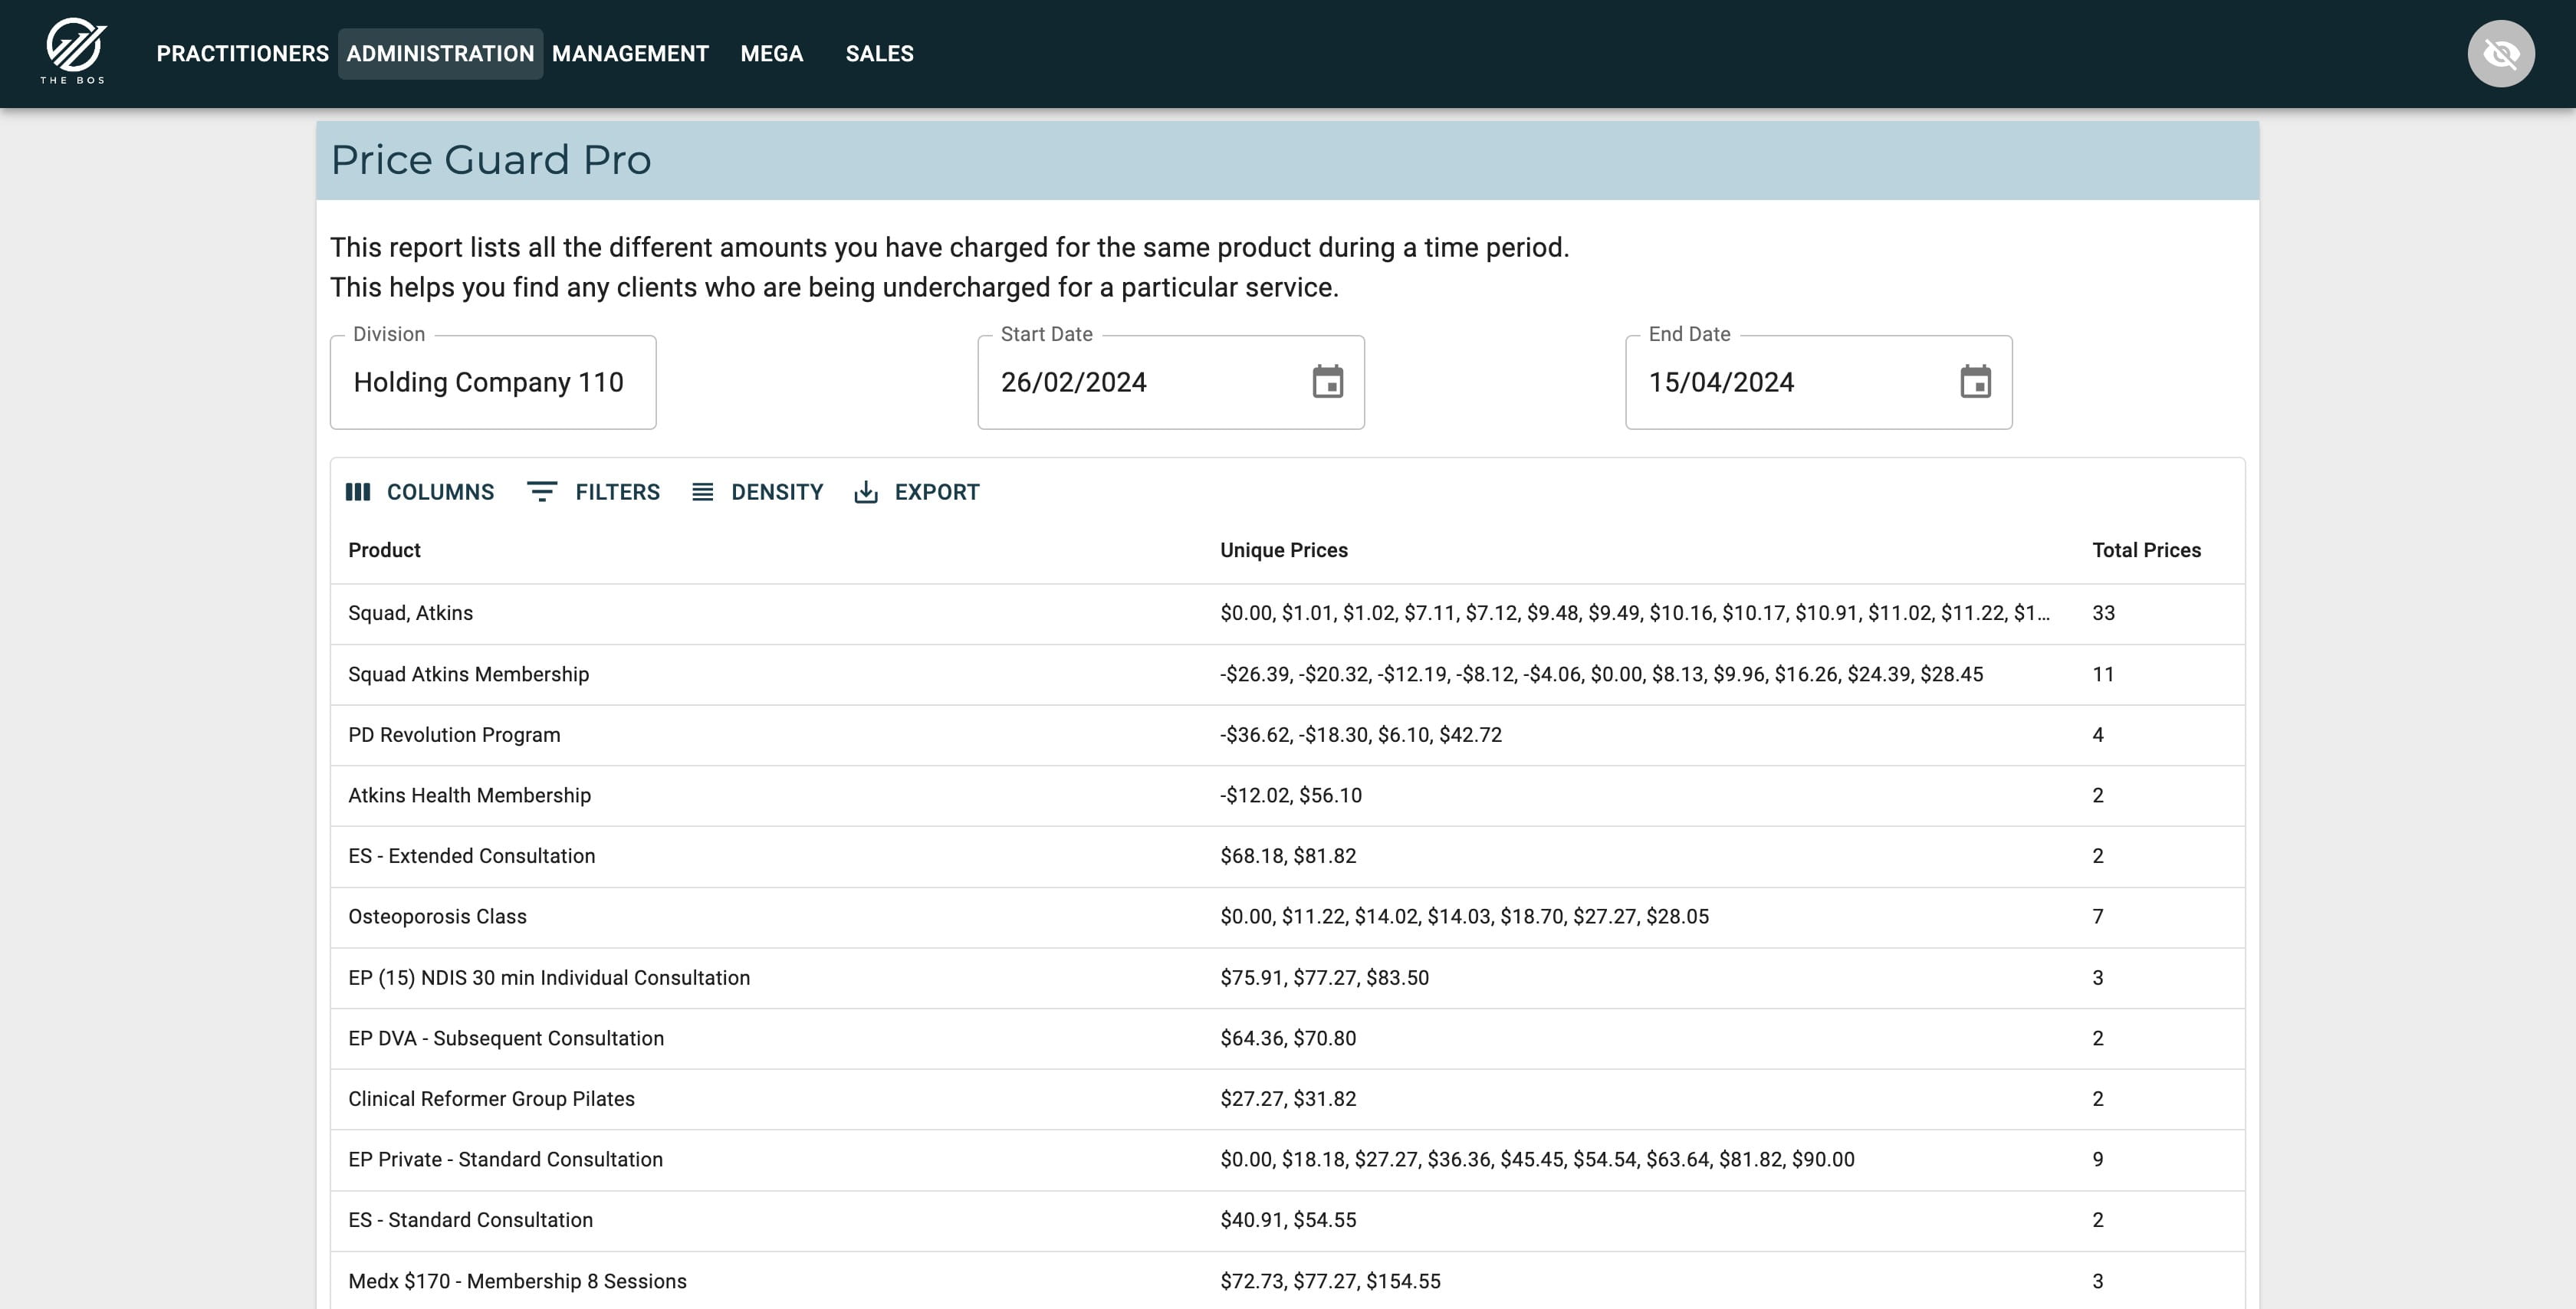2576x1309 pixels.
Task: Select the 'PD Revolution Program' row
Action: [1287, 735]
